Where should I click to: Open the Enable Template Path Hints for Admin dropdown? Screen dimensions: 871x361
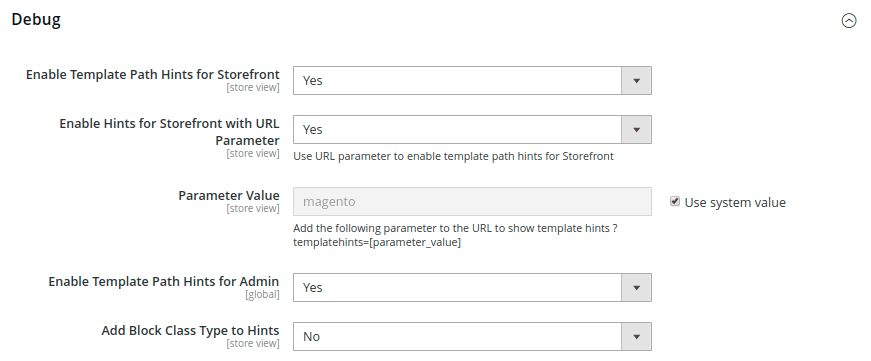point(472,288)
